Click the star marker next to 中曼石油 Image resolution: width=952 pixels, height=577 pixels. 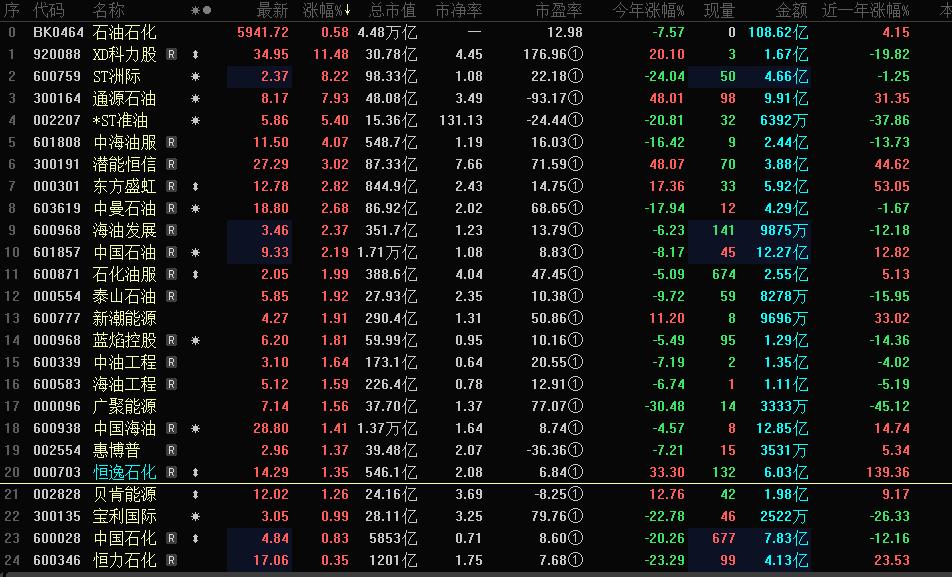point(196,208)
